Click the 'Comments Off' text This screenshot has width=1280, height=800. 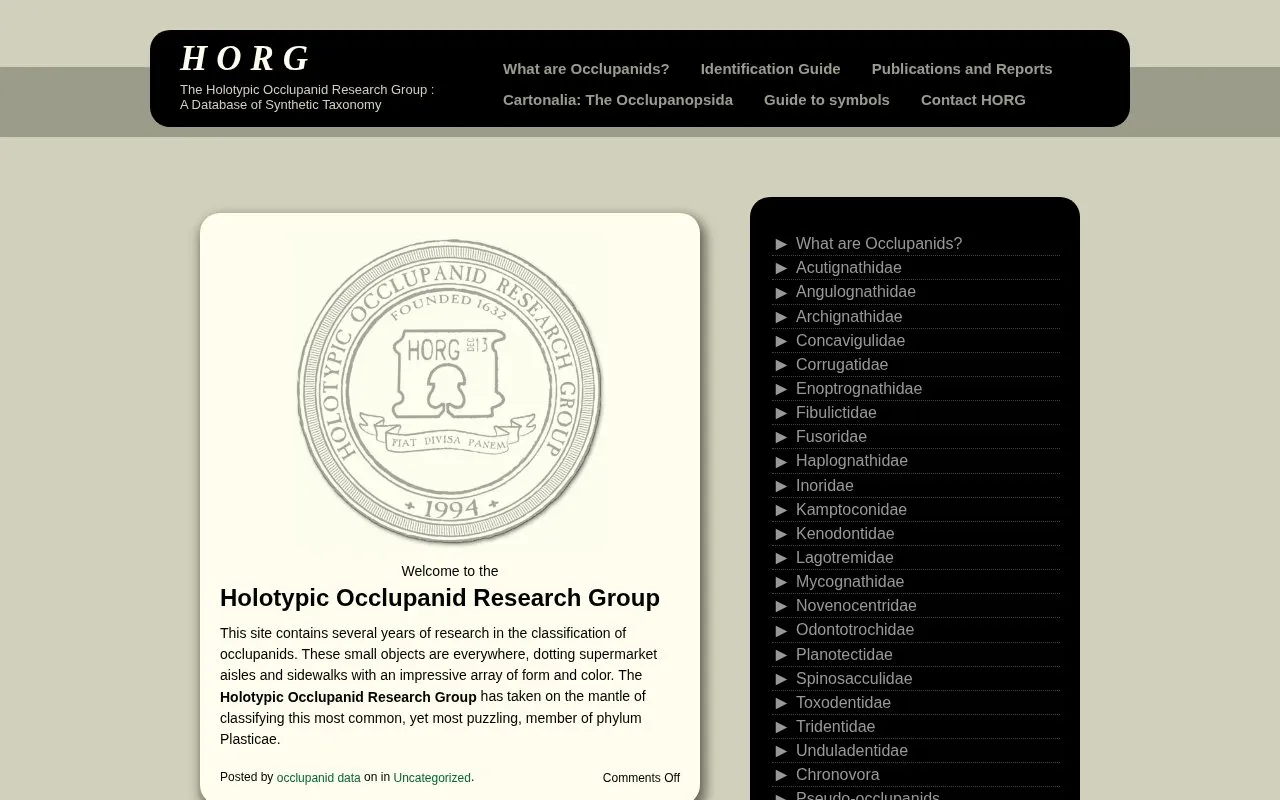coord(641,778)
